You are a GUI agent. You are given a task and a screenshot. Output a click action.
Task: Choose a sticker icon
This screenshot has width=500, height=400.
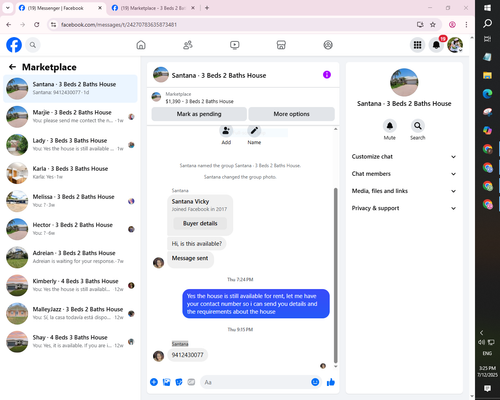[x=179, y=382]
